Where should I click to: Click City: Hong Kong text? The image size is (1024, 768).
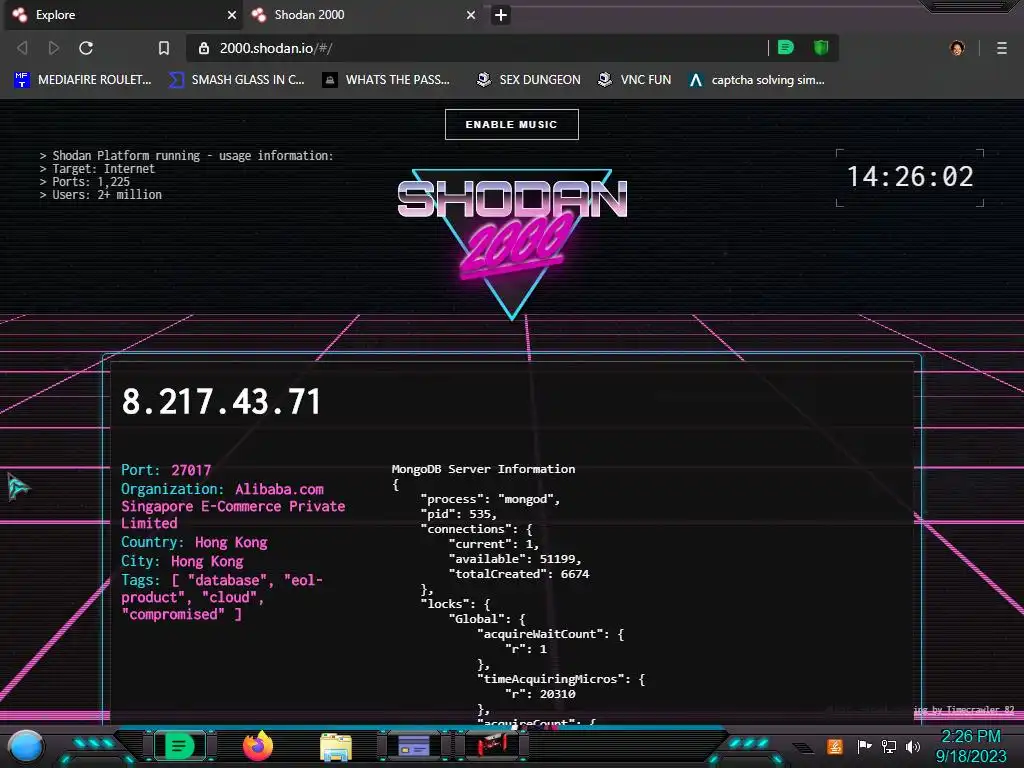182,561
